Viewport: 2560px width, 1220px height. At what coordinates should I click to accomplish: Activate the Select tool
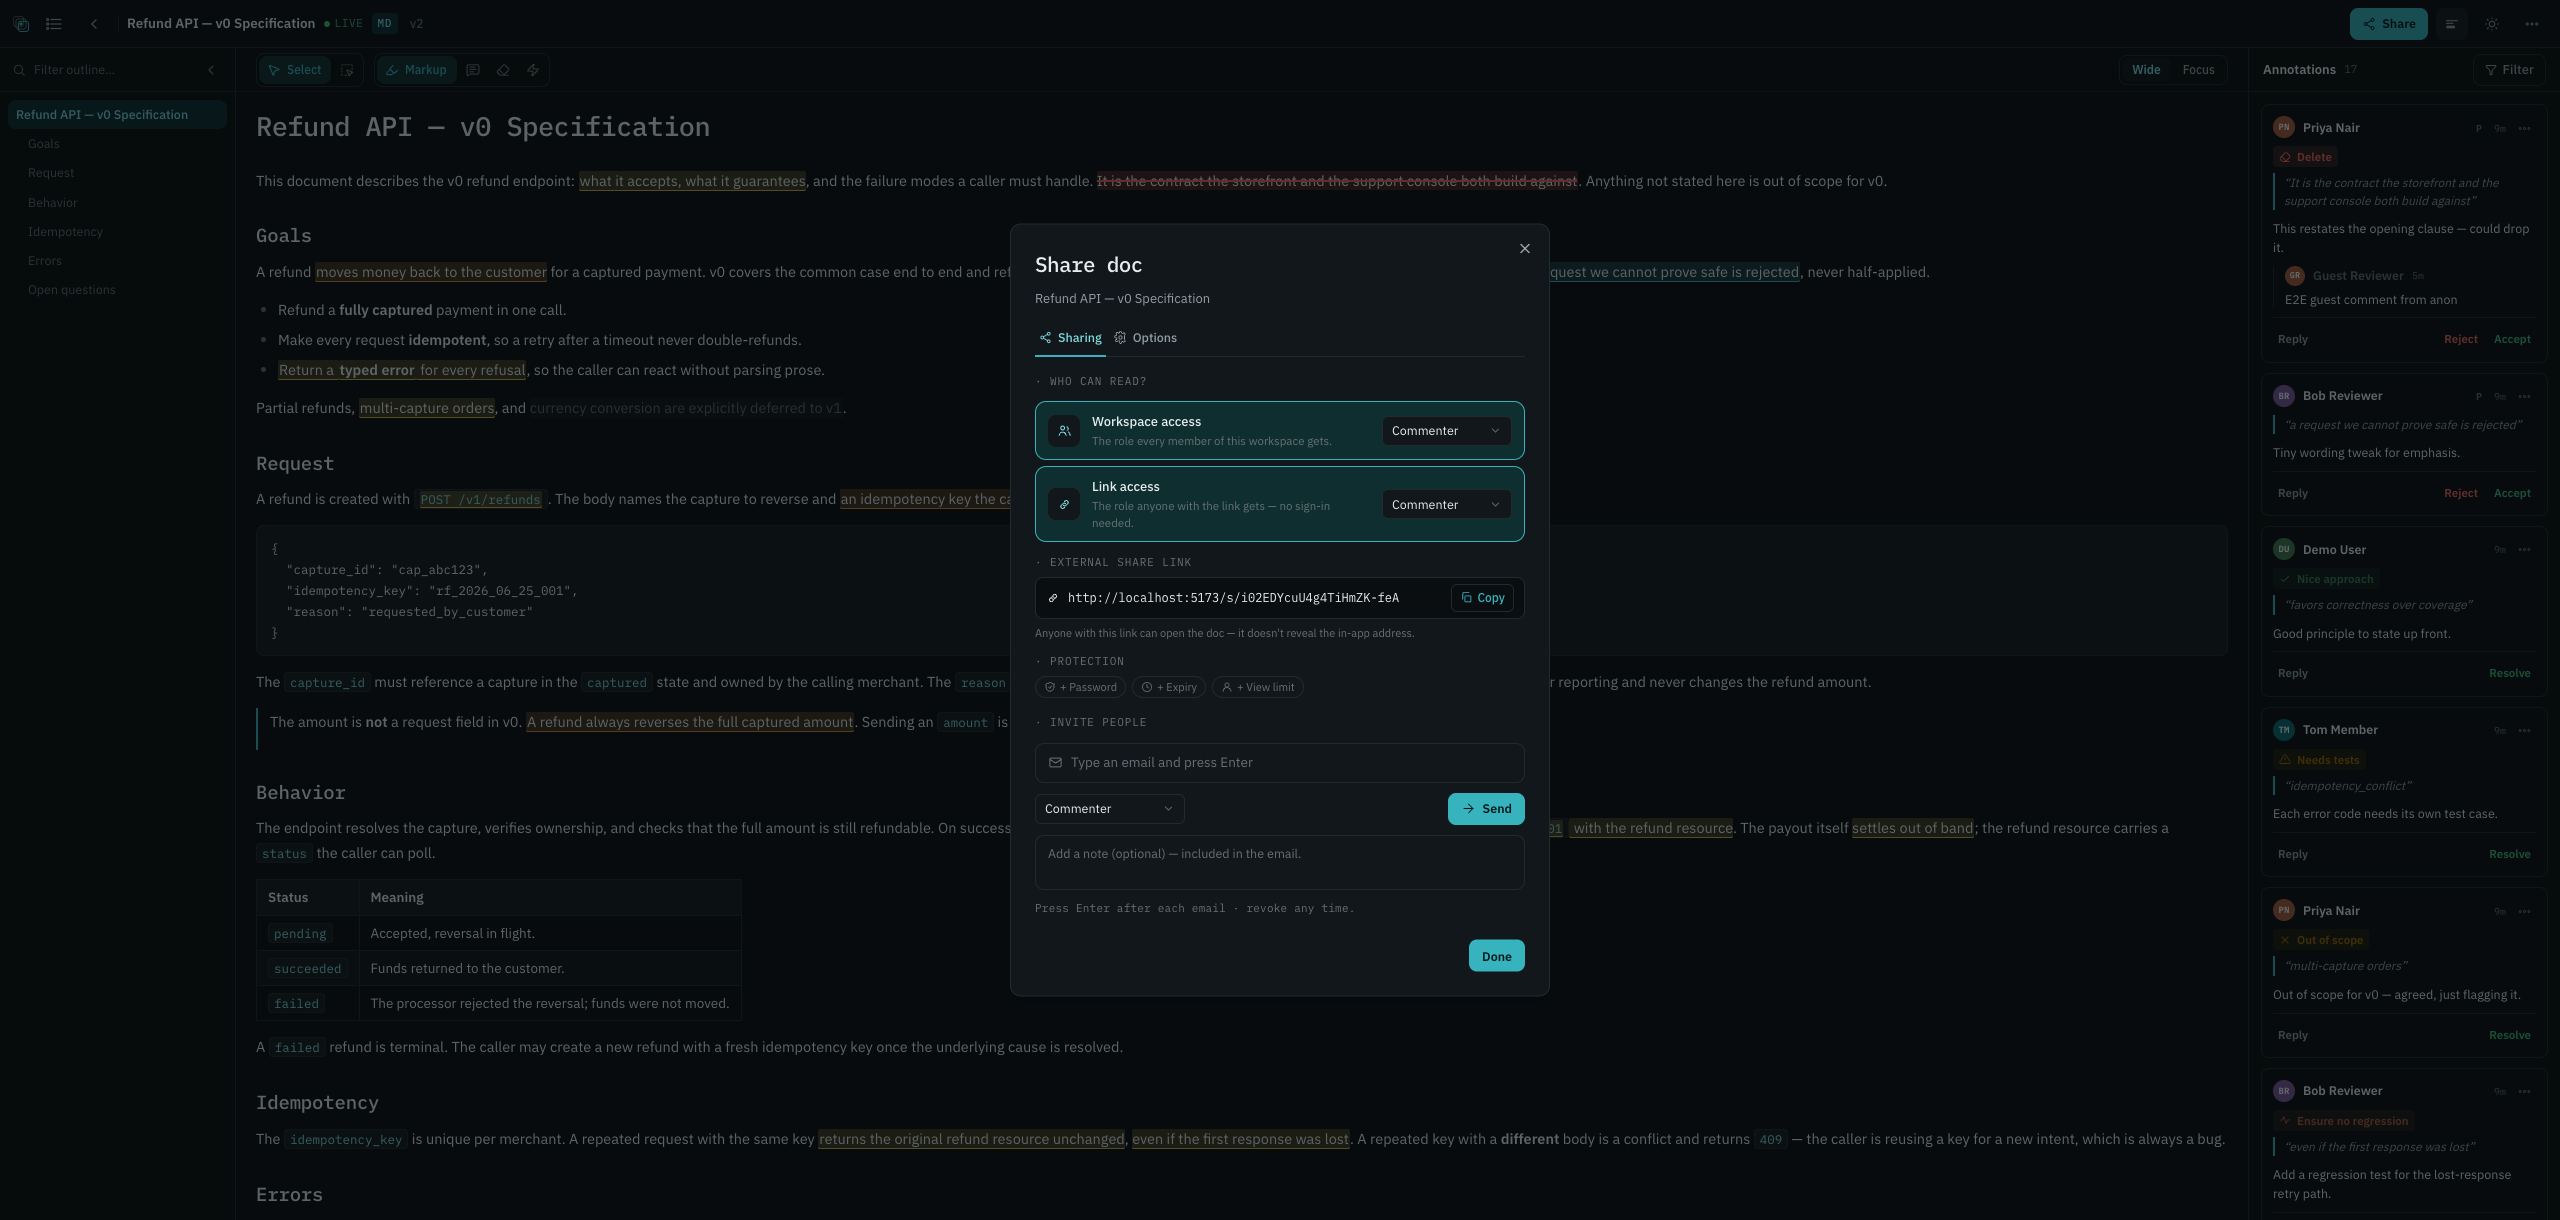coord(295,70)
